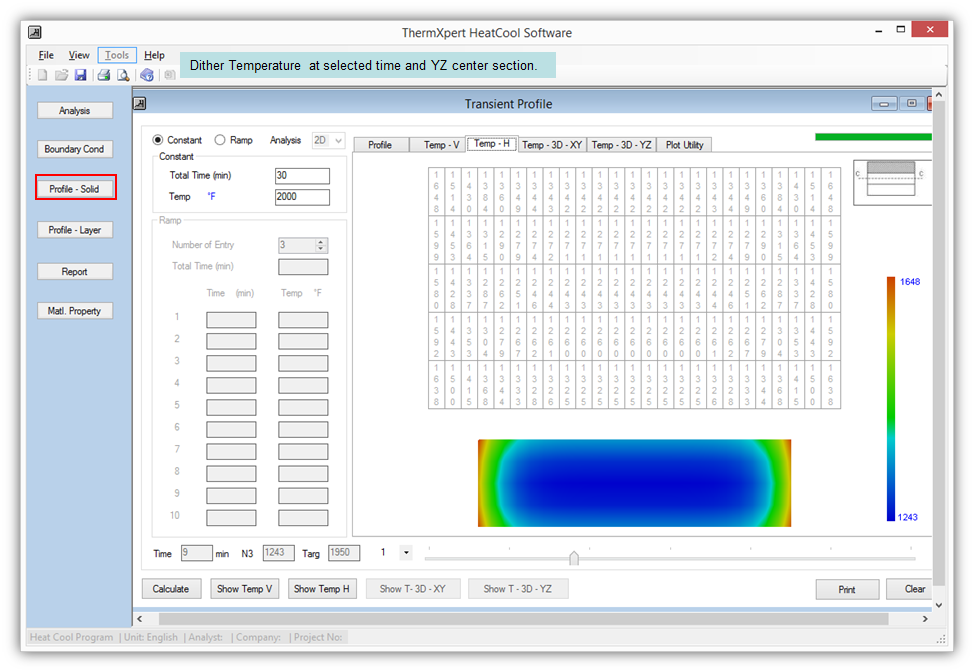Open the Help menu
The height and width of the screenshot is (672, 974).
point(154,55)
